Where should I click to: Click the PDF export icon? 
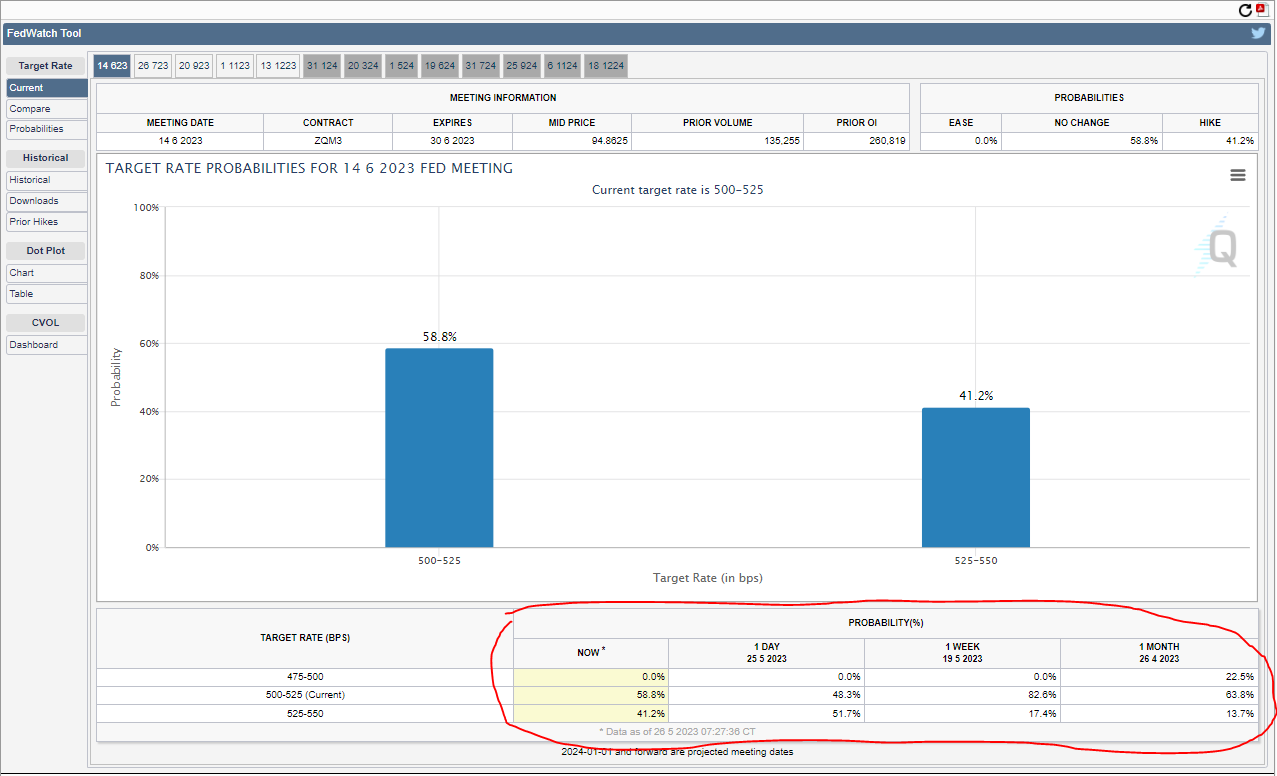pos(1262,10)
